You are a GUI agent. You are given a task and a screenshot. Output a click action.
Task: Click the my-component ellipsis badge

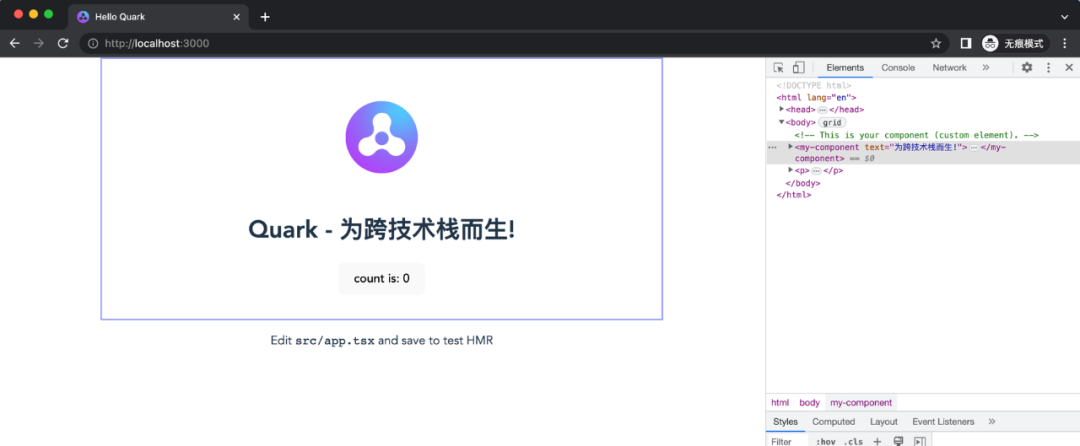(974, 147)
